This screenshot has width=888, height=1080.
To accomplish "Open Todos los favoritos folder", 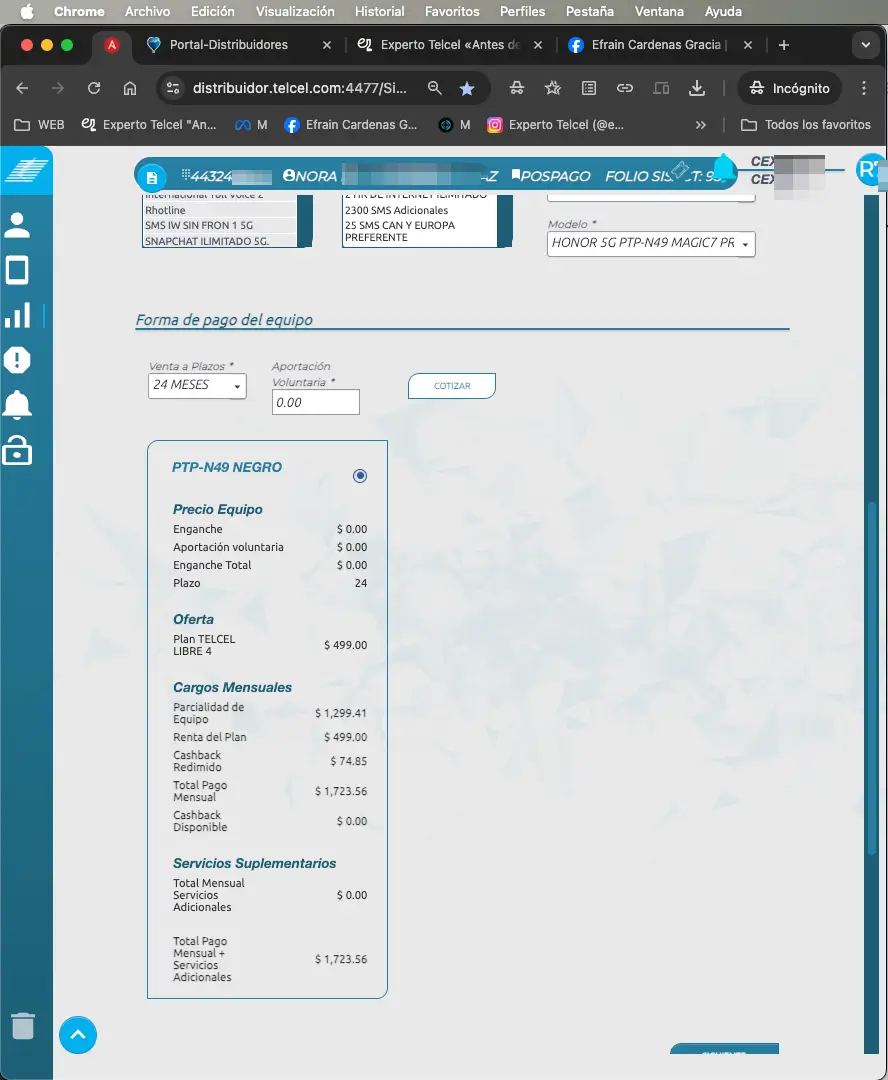I will [806, 125].
